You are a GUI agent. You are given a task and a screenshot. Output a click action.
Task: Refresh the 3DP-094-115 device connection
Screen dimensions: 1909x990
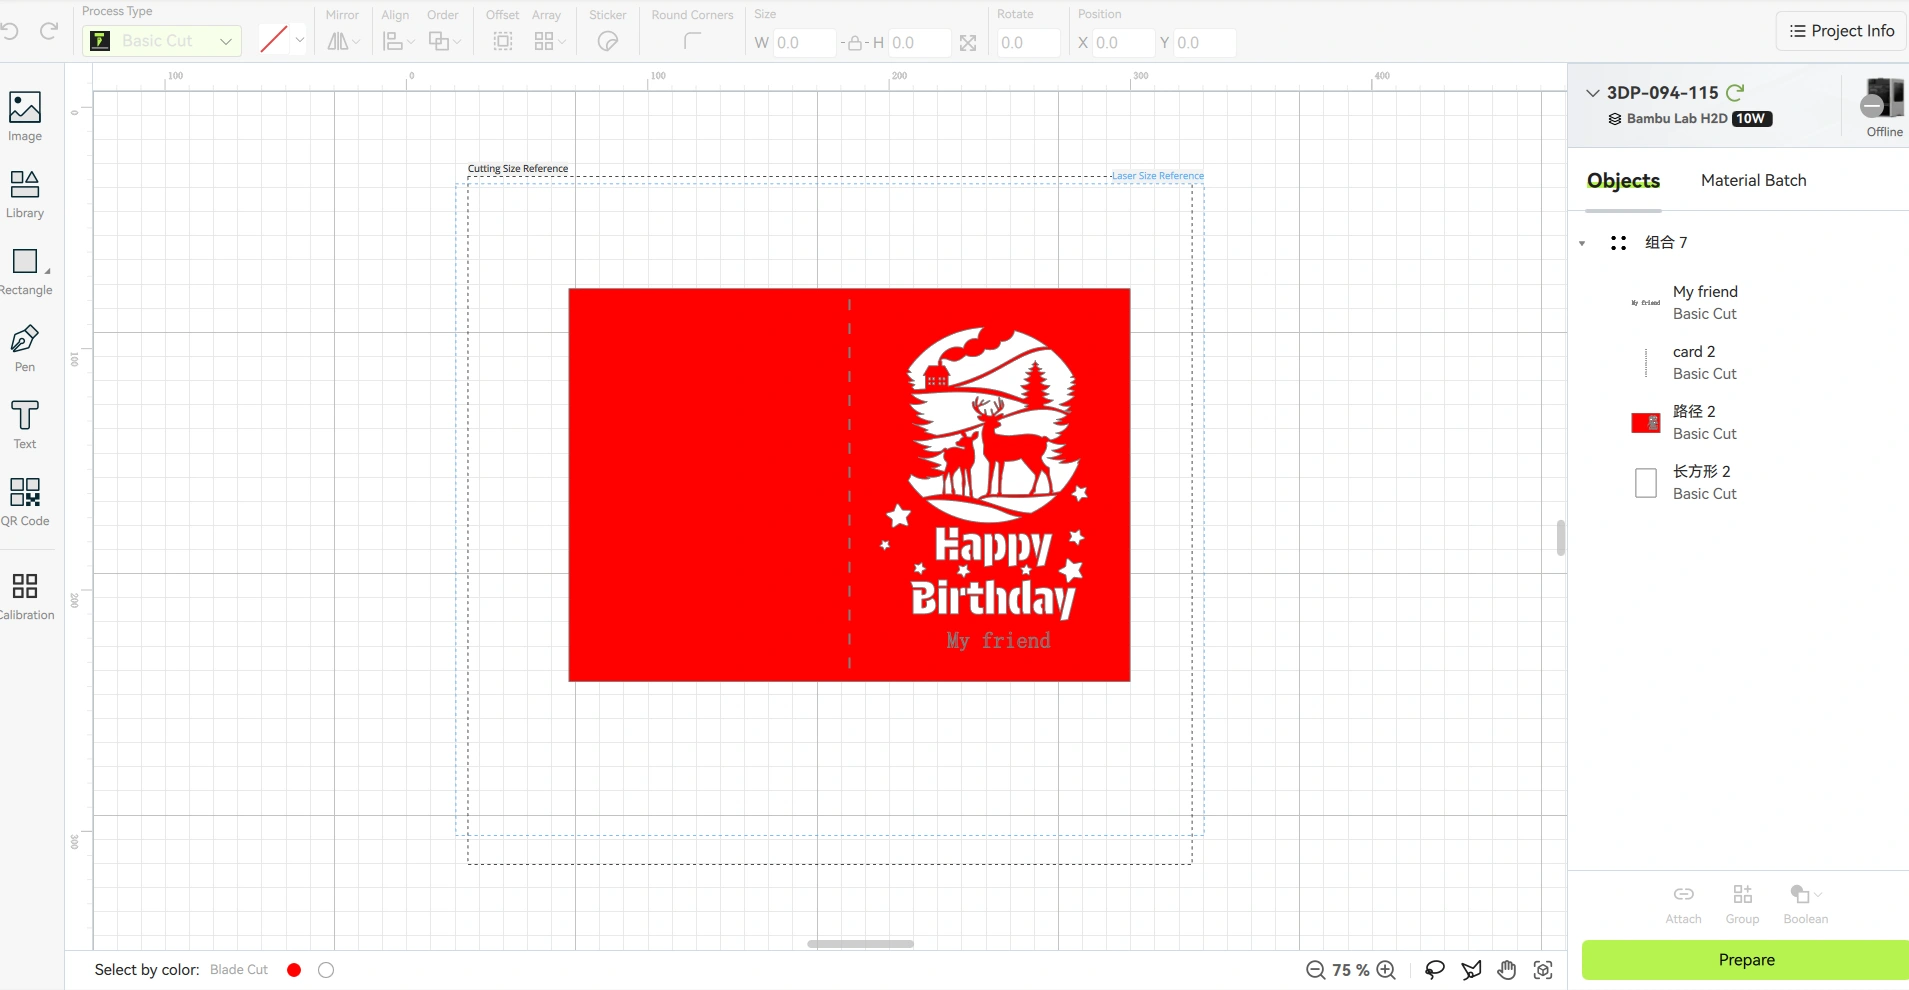1735,92
